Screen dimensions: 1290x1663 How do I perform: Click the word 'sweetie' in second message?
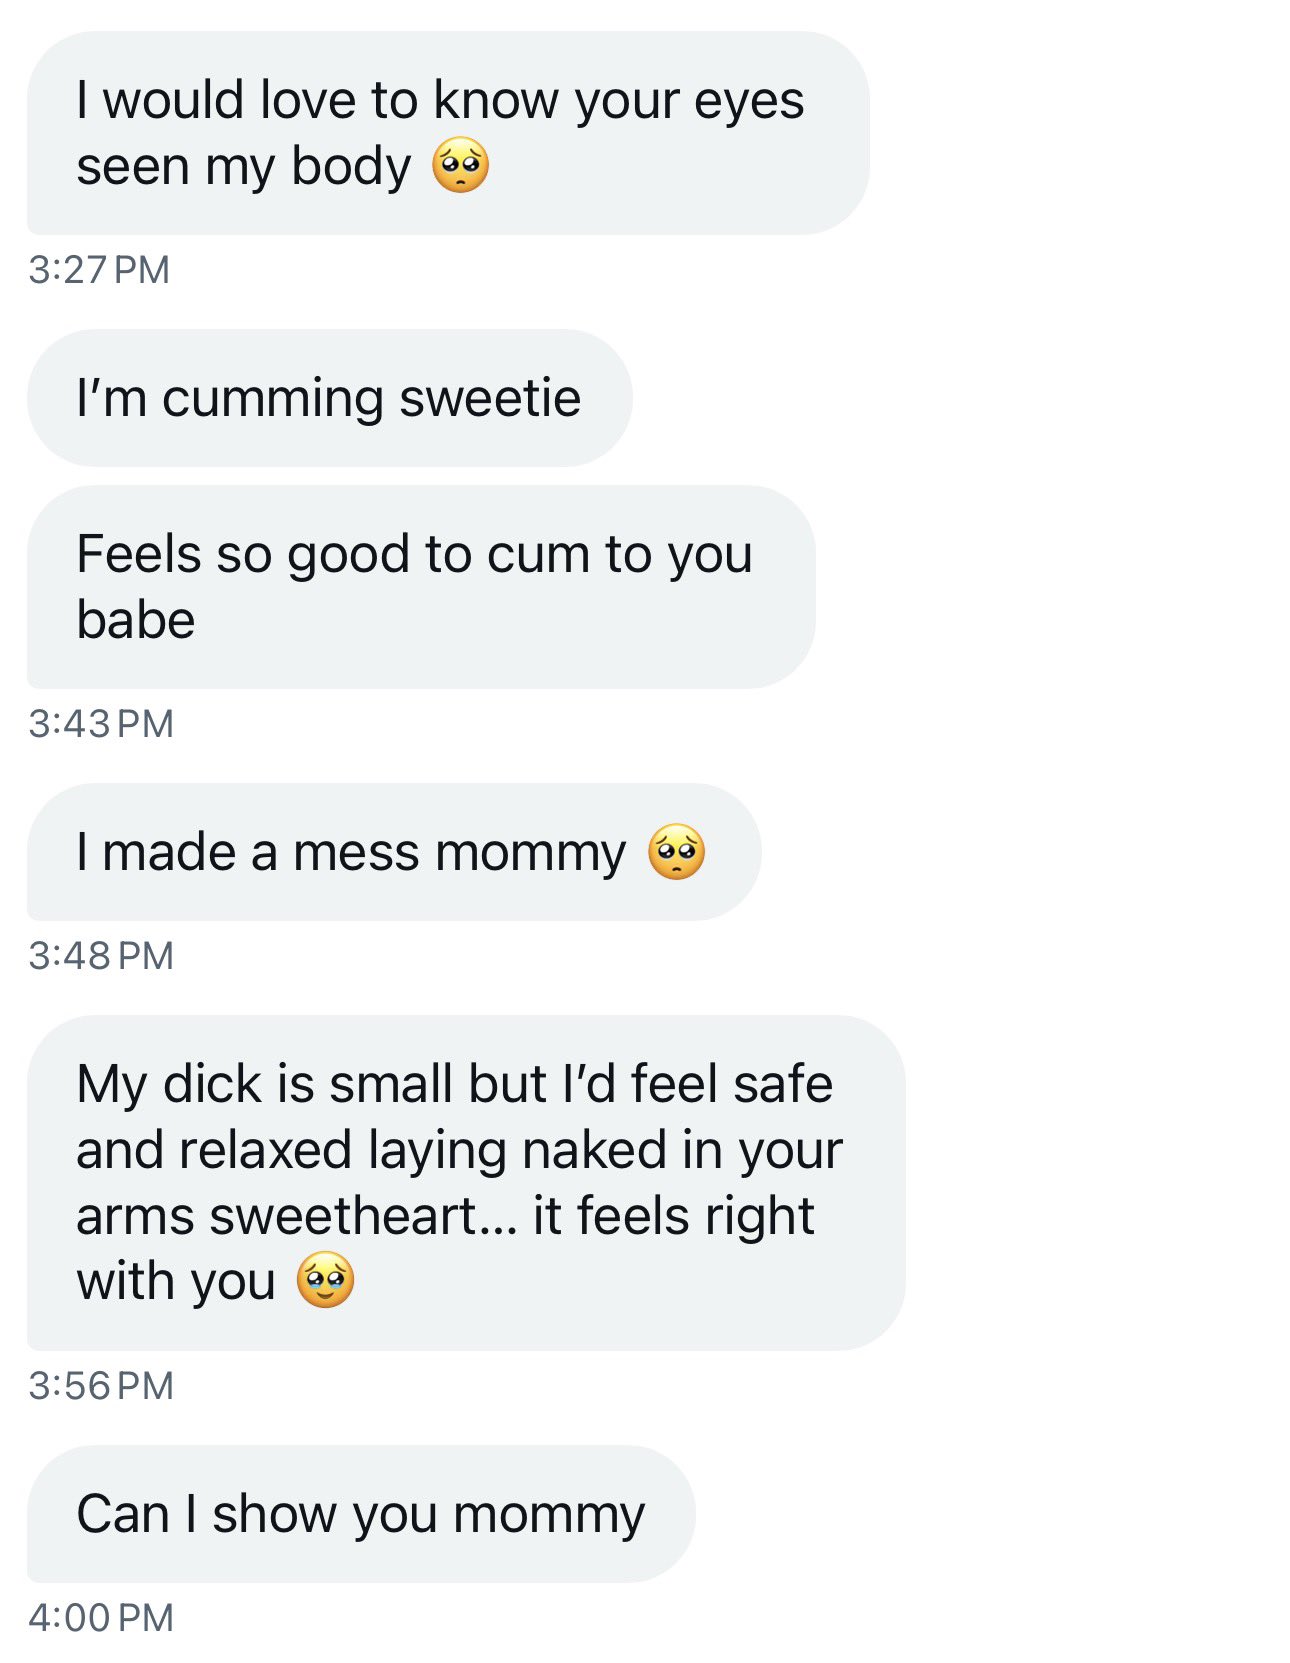click(490, 399)
